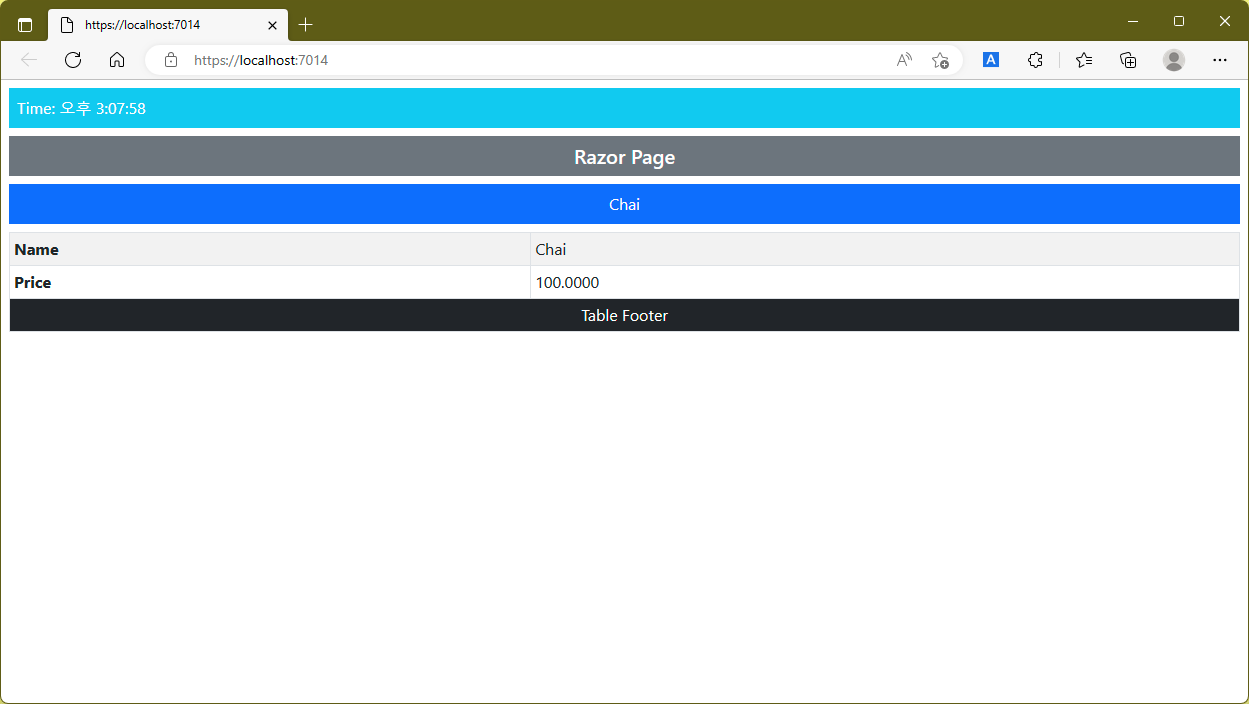This screenshot has height=704, width=1249.
Task: Click the disabled Back arrow icon
Action: click(29, 60)
